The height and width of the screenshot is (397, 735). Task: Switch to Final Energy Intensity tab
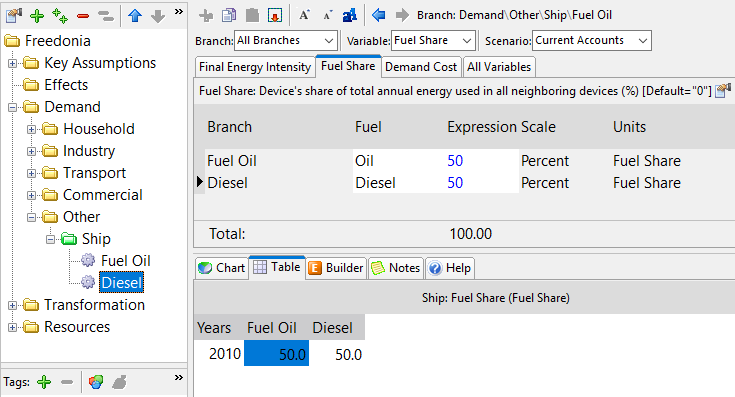point(255,67)
